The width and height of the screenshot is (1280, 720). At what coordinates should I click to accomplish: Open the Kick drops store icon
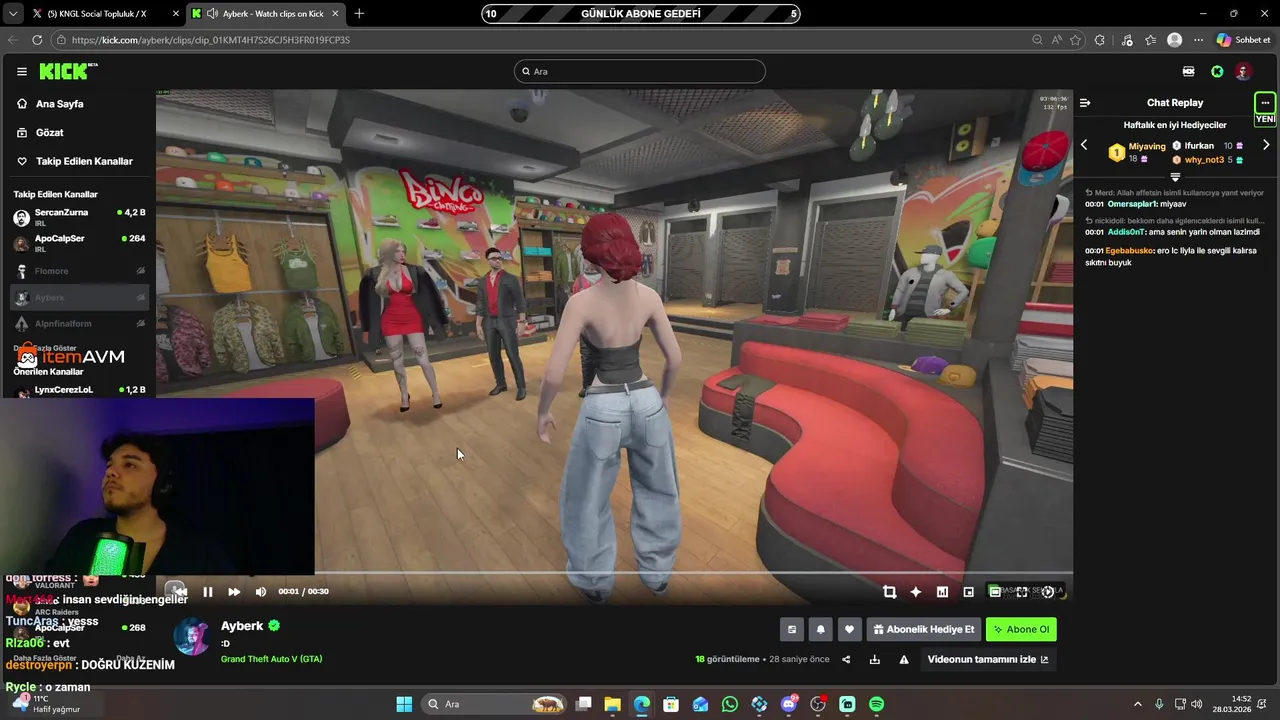(x=1188, y=71)
